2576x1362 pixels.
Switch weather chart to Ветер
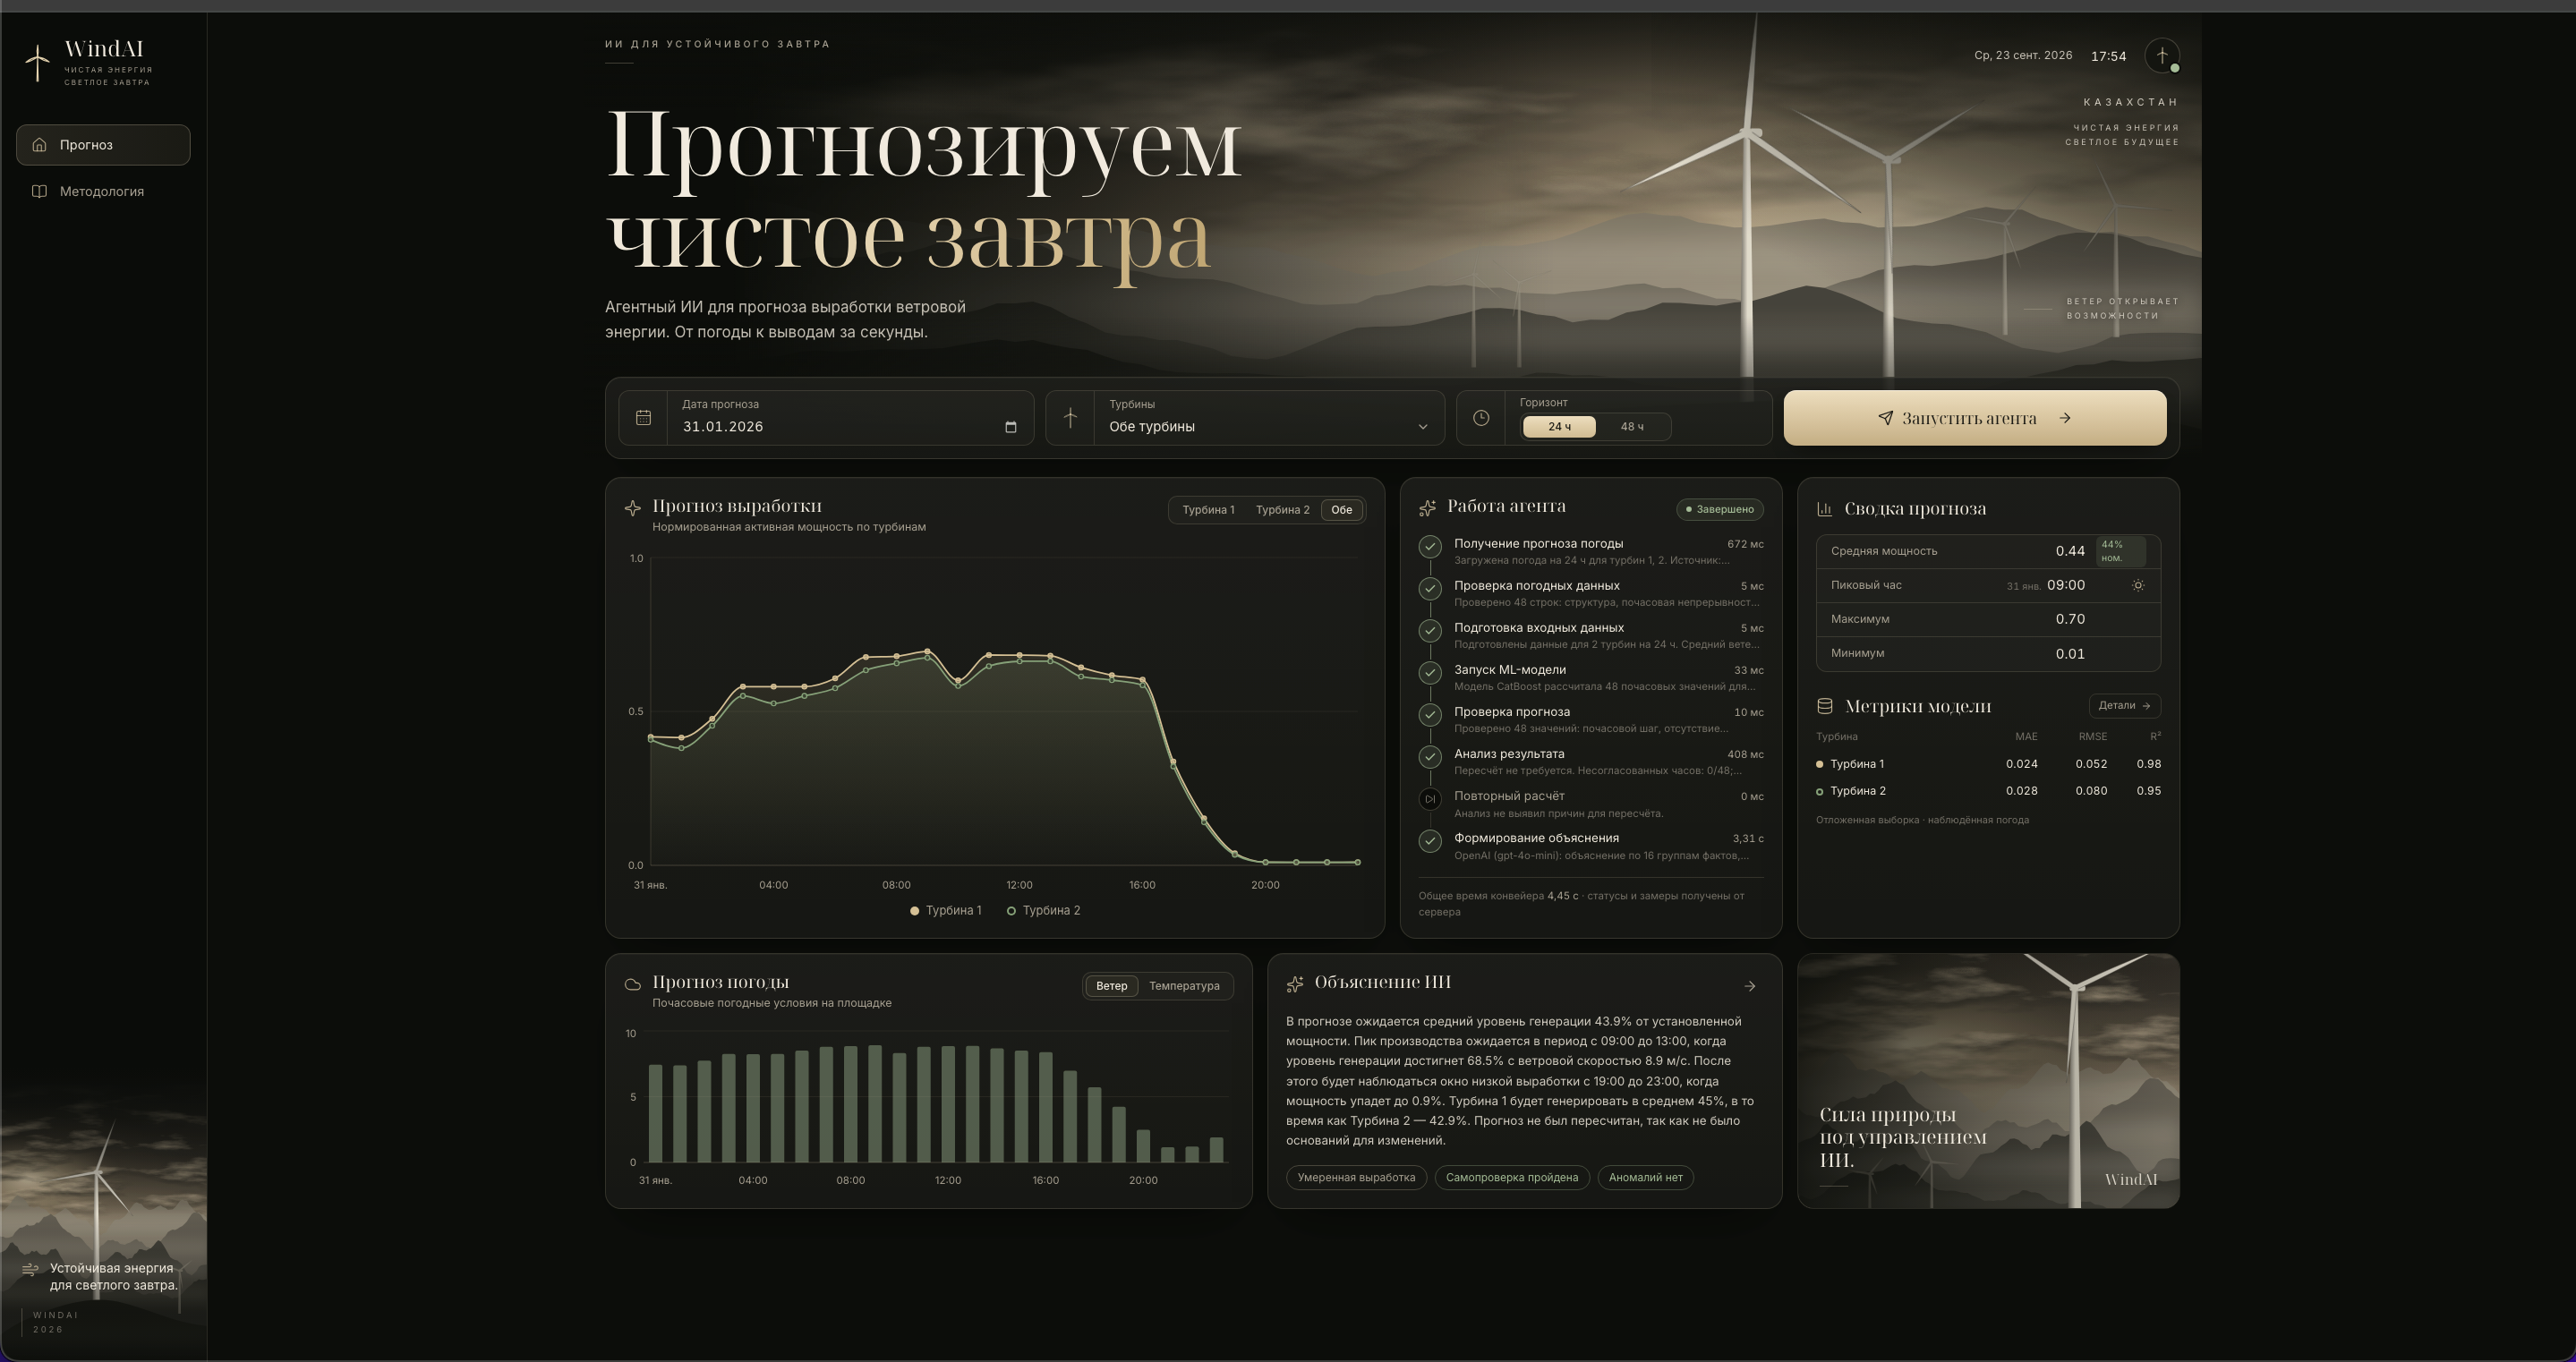pos(1111,986)
